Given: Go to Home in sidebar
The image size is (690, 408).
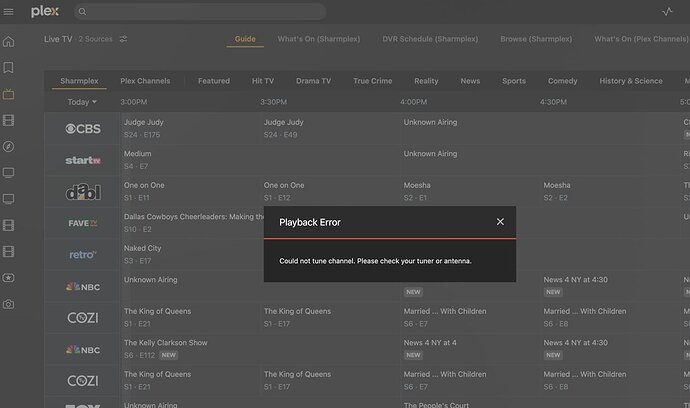Looking at the screenshot, I should [x=8, y=42].
